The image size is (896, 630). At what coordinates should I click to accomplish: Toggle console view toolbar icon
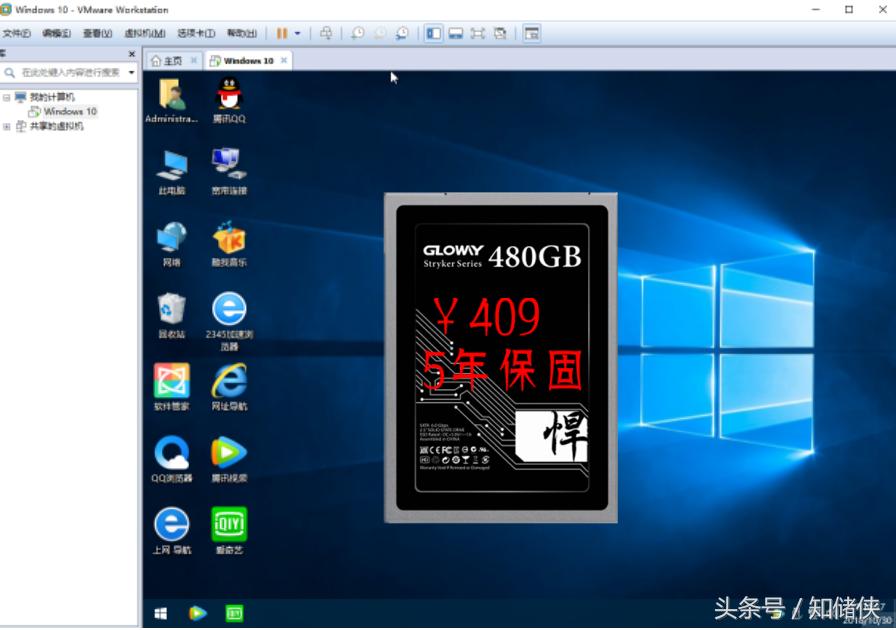[531, 33]
